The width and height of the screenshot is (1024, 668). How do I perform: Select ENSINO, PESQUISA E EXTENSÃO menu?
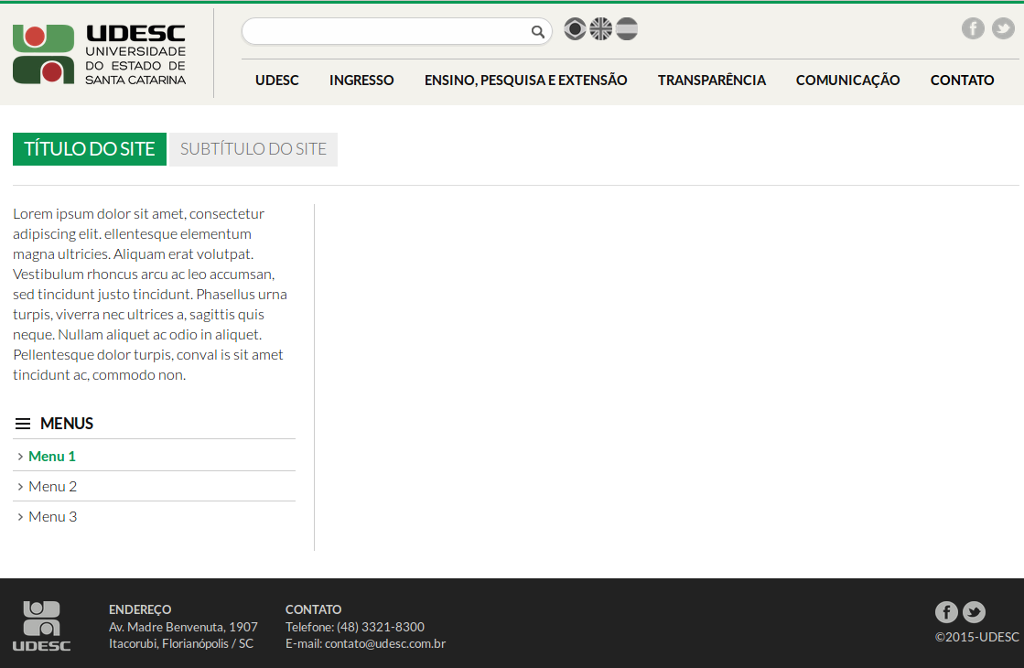point(525,80)
